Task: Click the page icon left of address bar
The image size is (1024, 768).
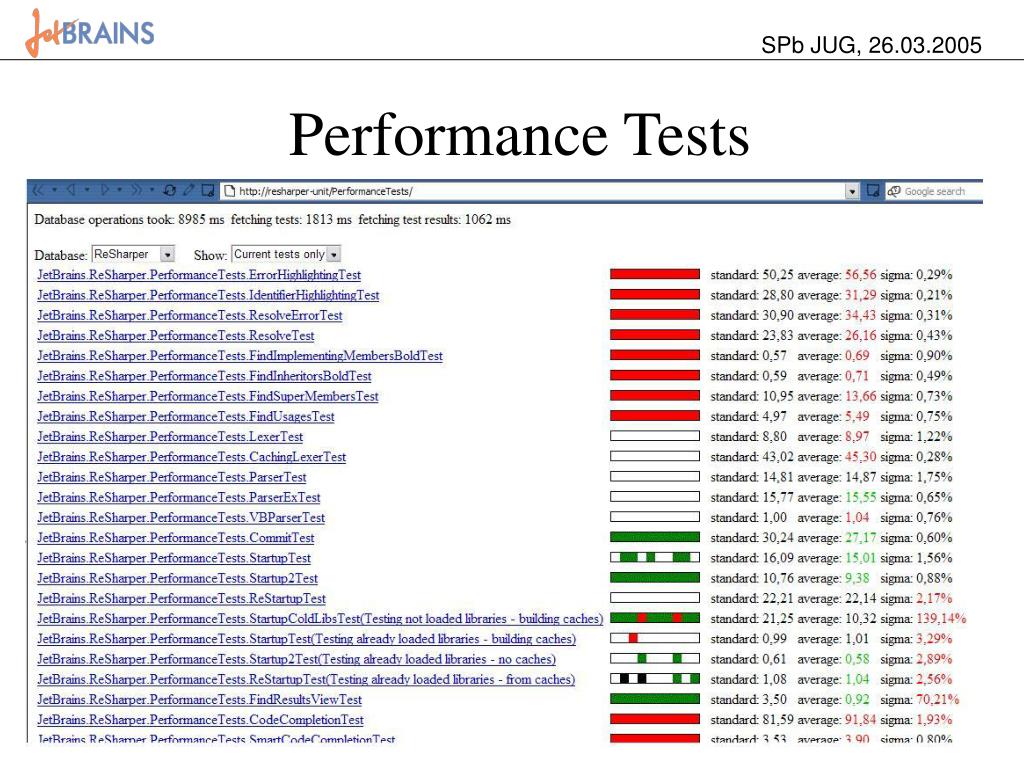Action: pos(208,191)
